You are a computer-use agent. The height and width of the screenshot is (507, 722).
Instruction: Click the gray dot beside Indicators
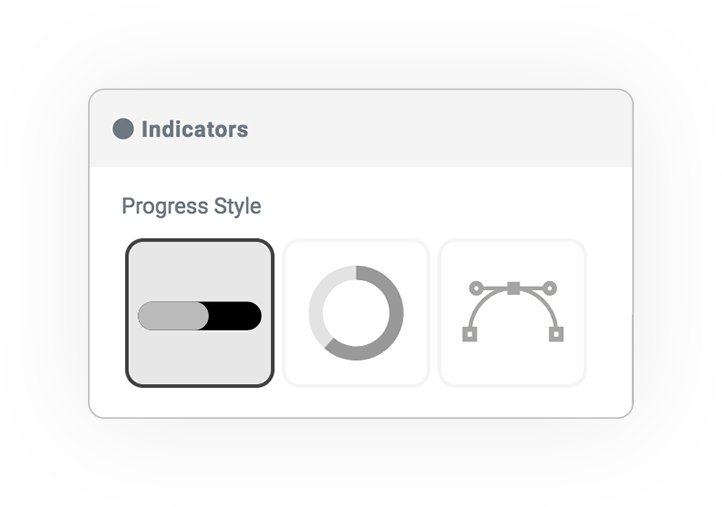[123, 129]
